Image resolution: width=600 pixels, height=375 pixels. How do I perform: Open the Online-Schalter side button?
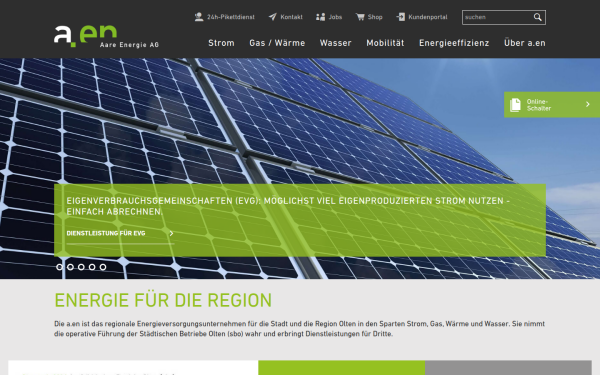[552, 104]
